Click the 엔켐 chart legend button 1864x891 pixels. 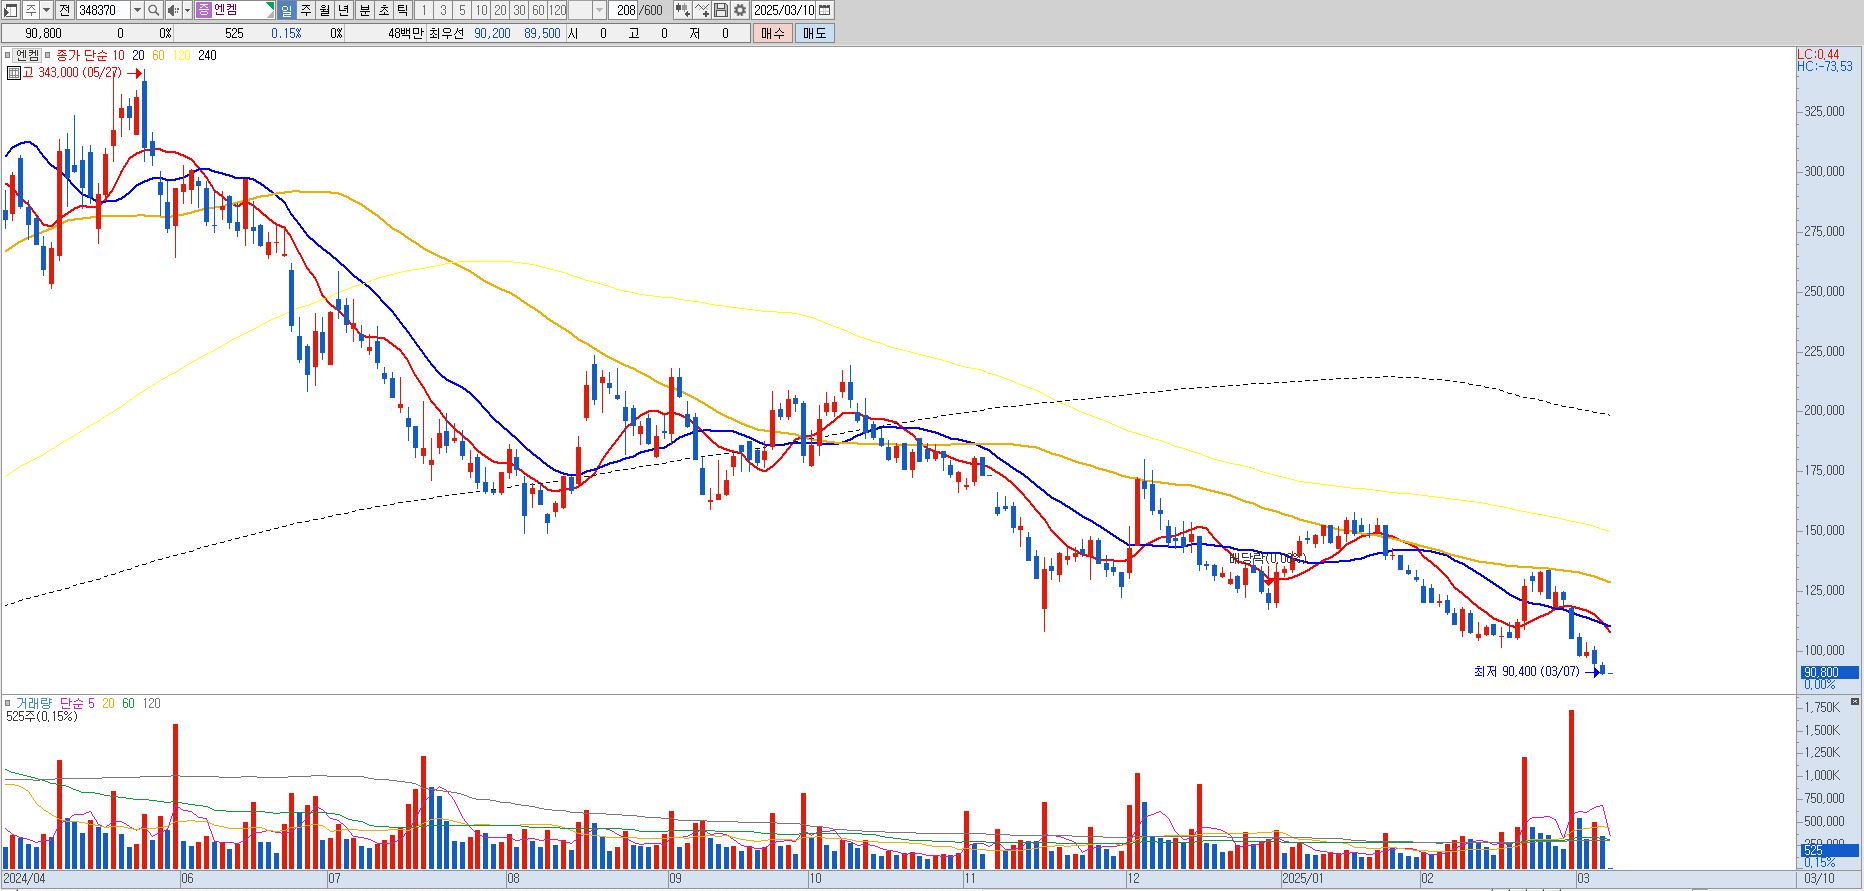(x=27, y=55)
